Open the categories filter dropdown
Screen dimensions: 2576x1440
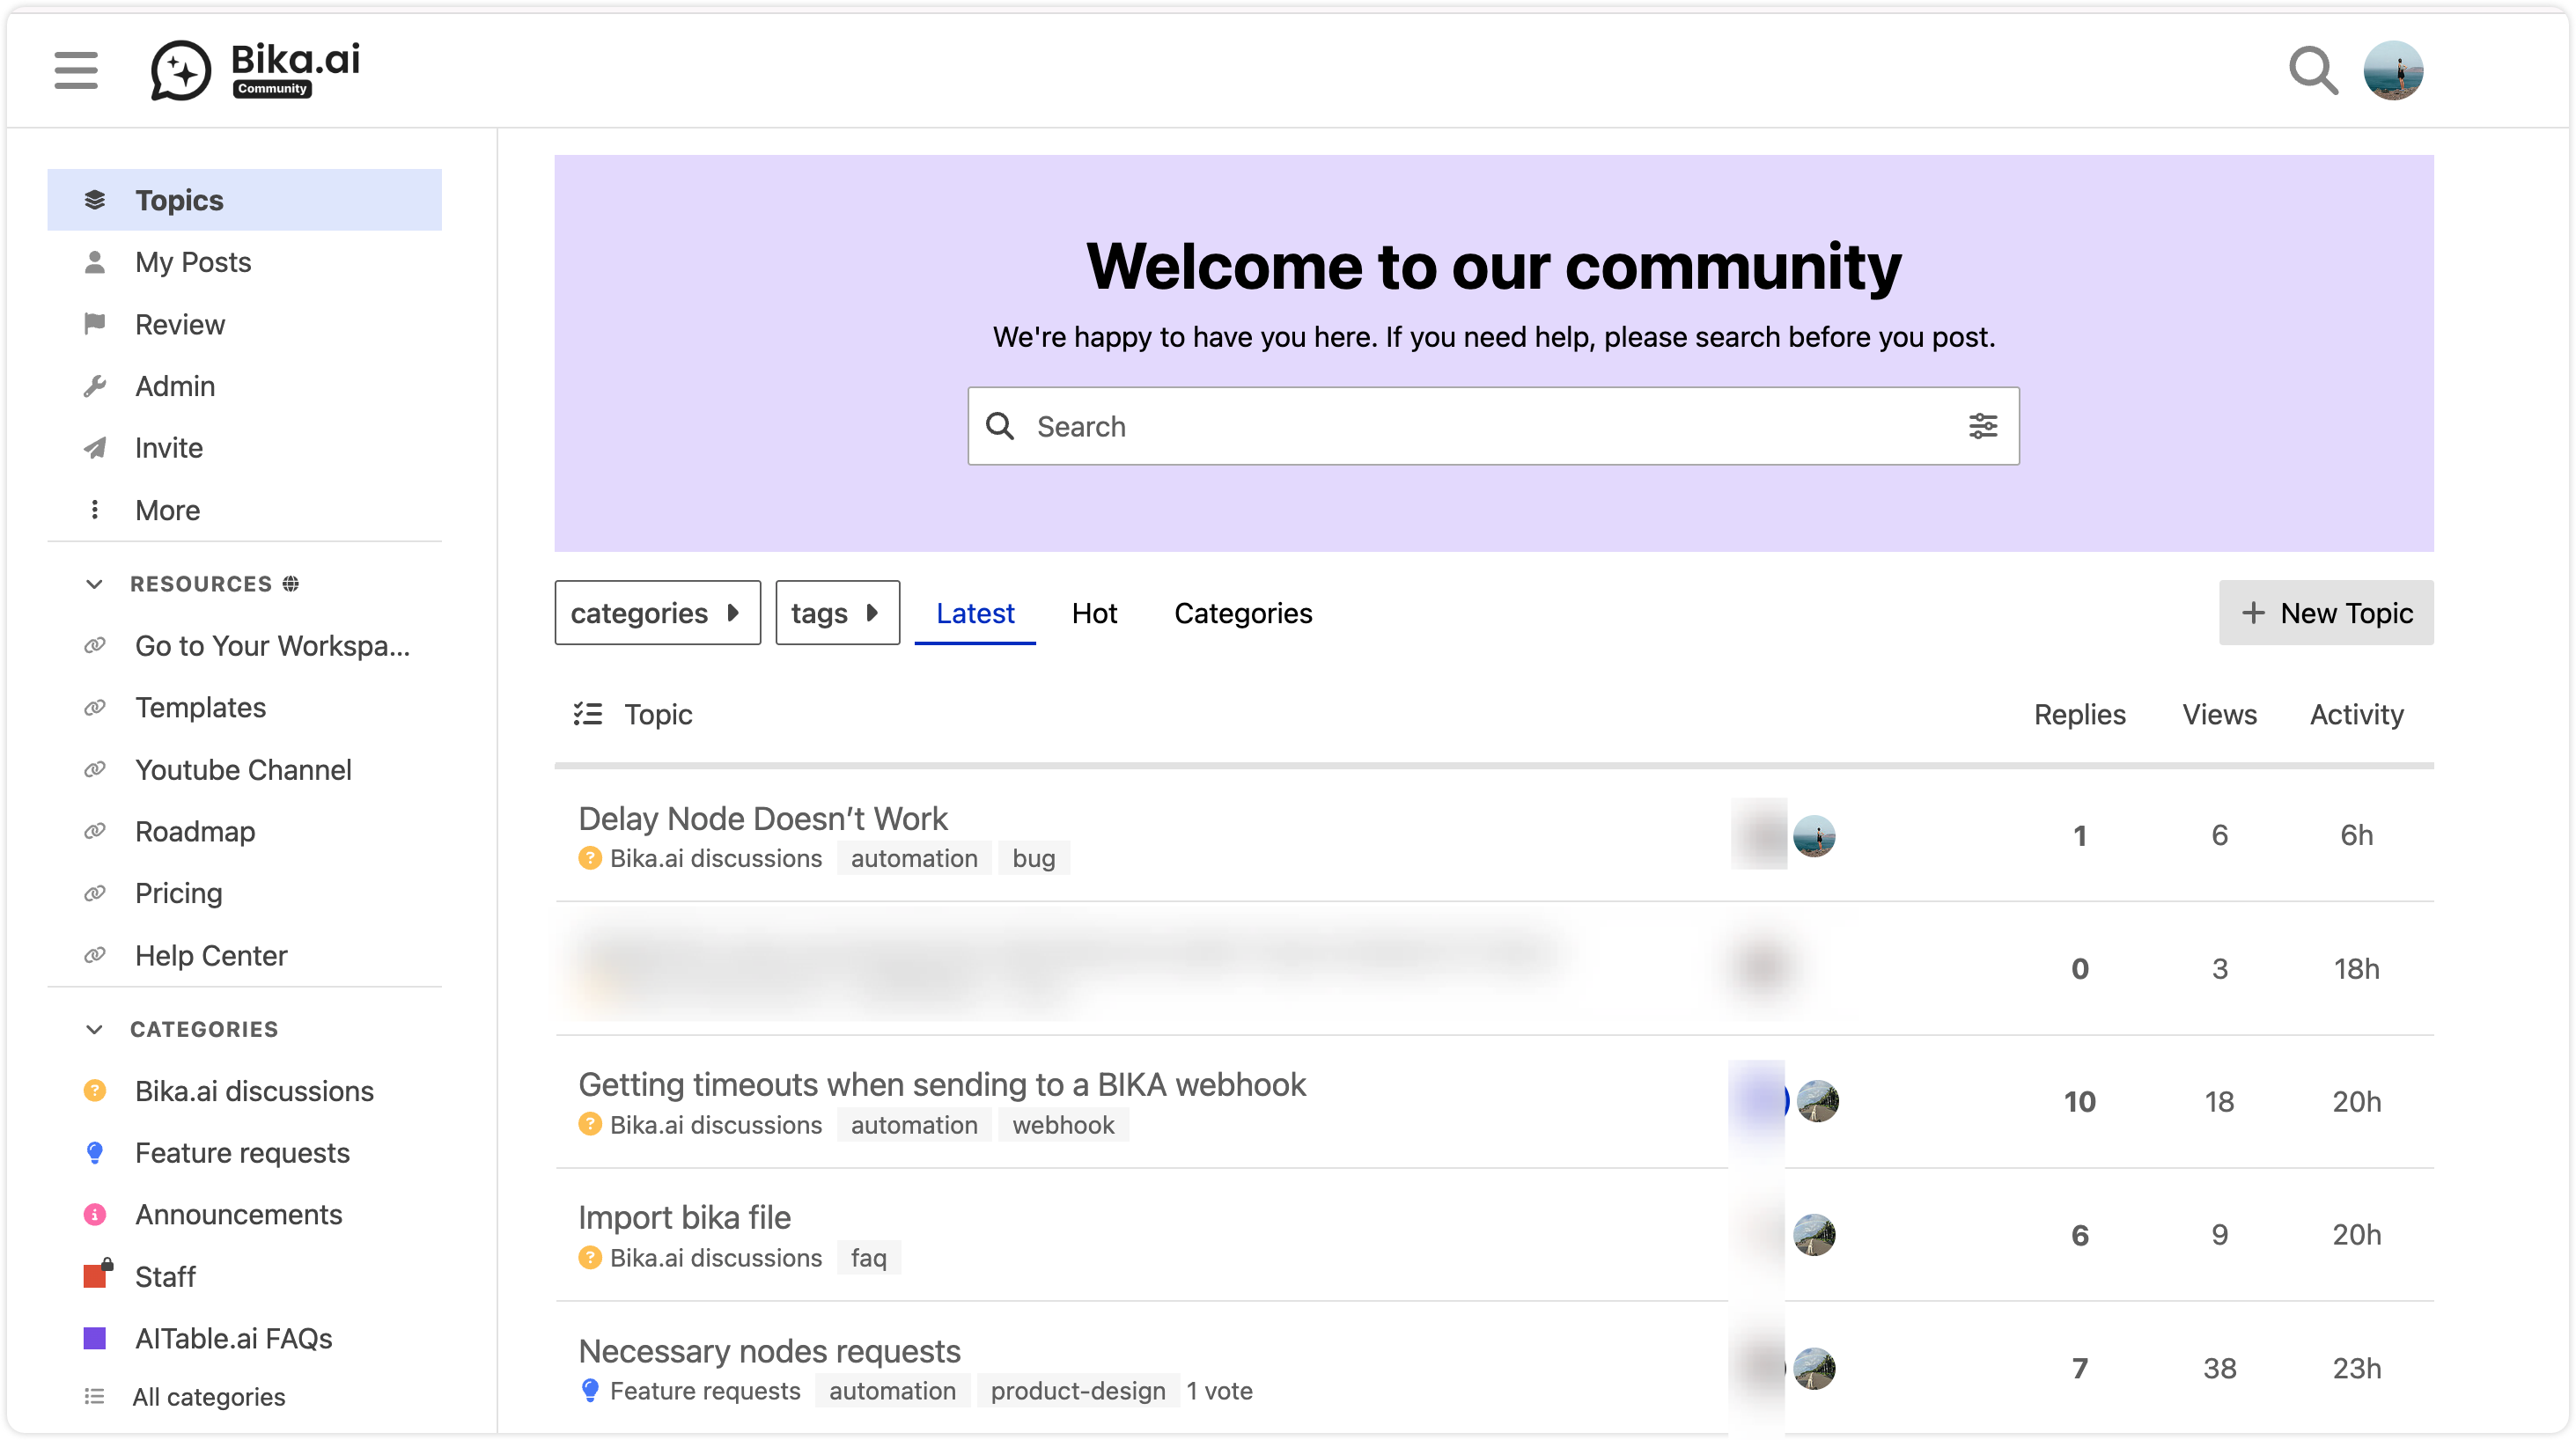(x=658, y=612)
